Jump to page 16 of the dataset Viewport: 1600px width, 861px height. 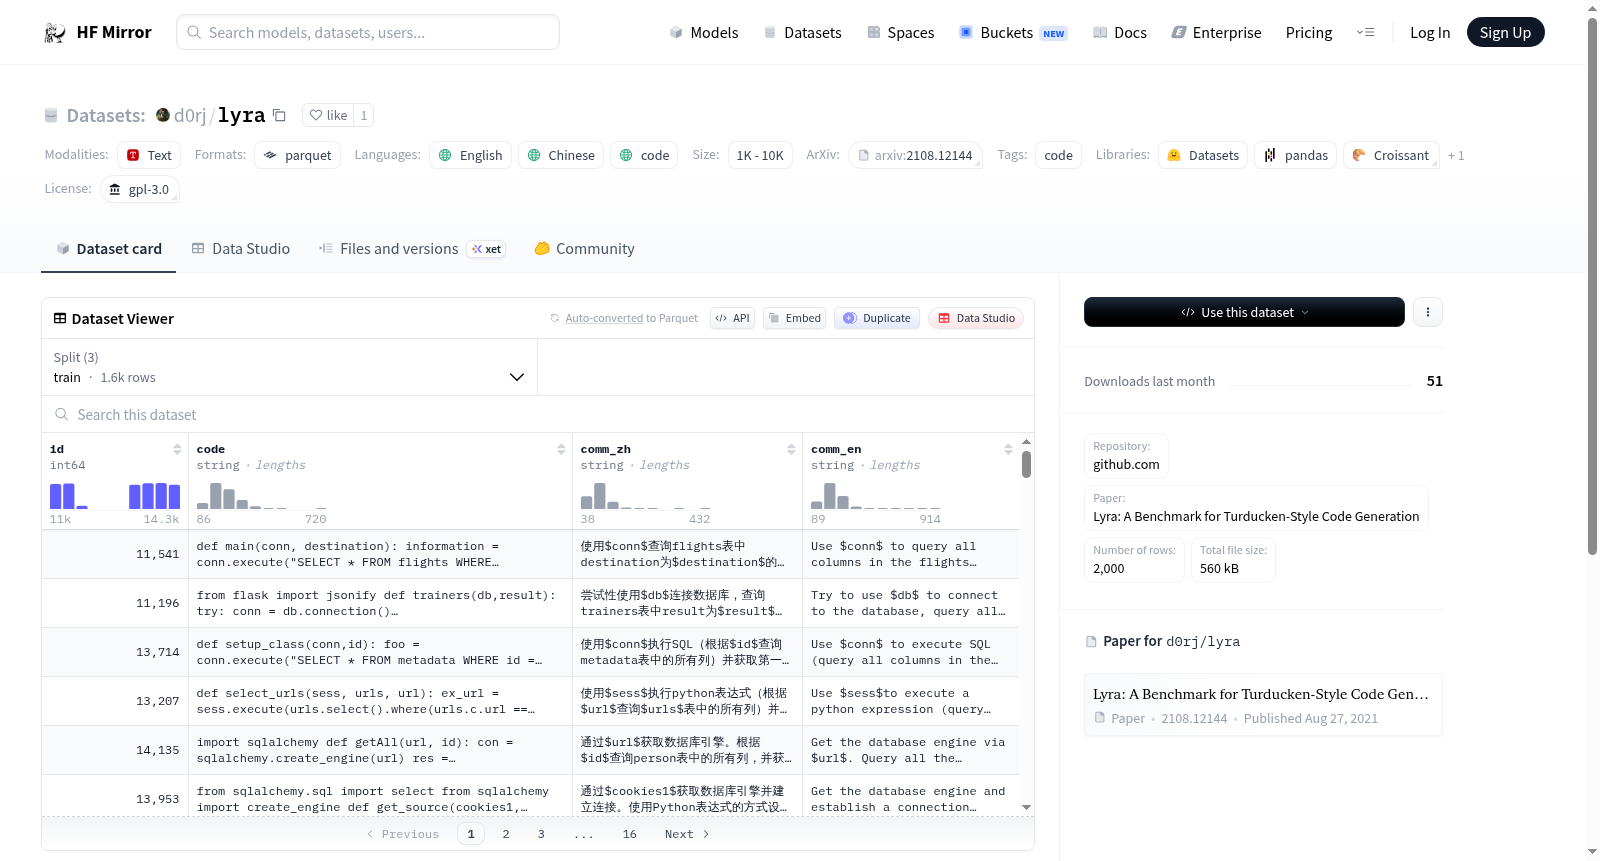pyautogui.click(x=629, y=834)
